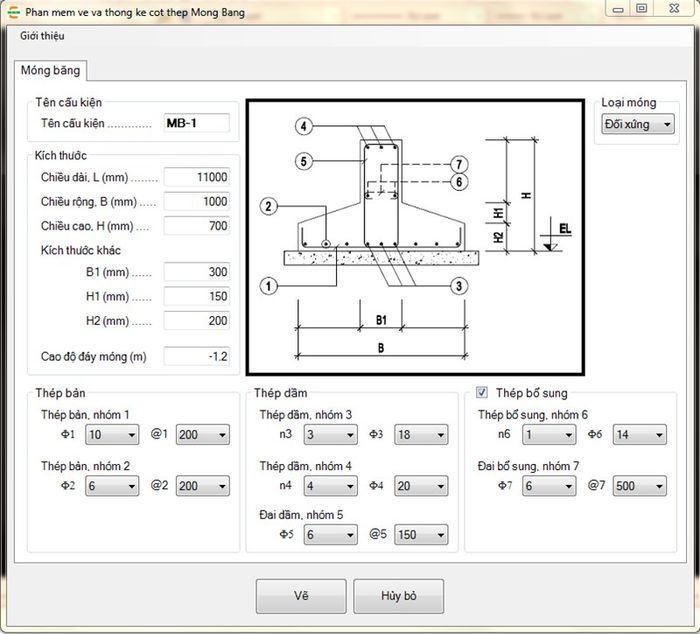Open the @7 spacing dropdown
This screenshot has height=634, width=700.
(x=640, y=486)
